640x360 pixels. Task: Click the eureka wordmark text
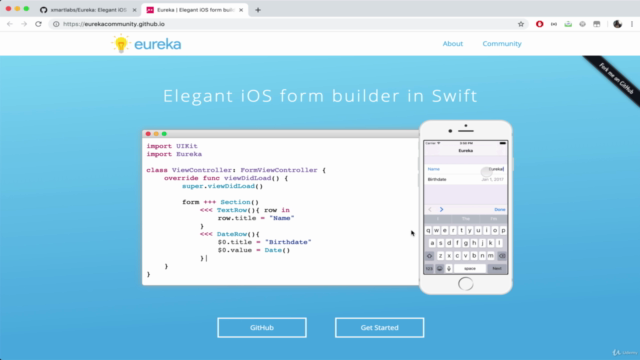coord(158,44)
